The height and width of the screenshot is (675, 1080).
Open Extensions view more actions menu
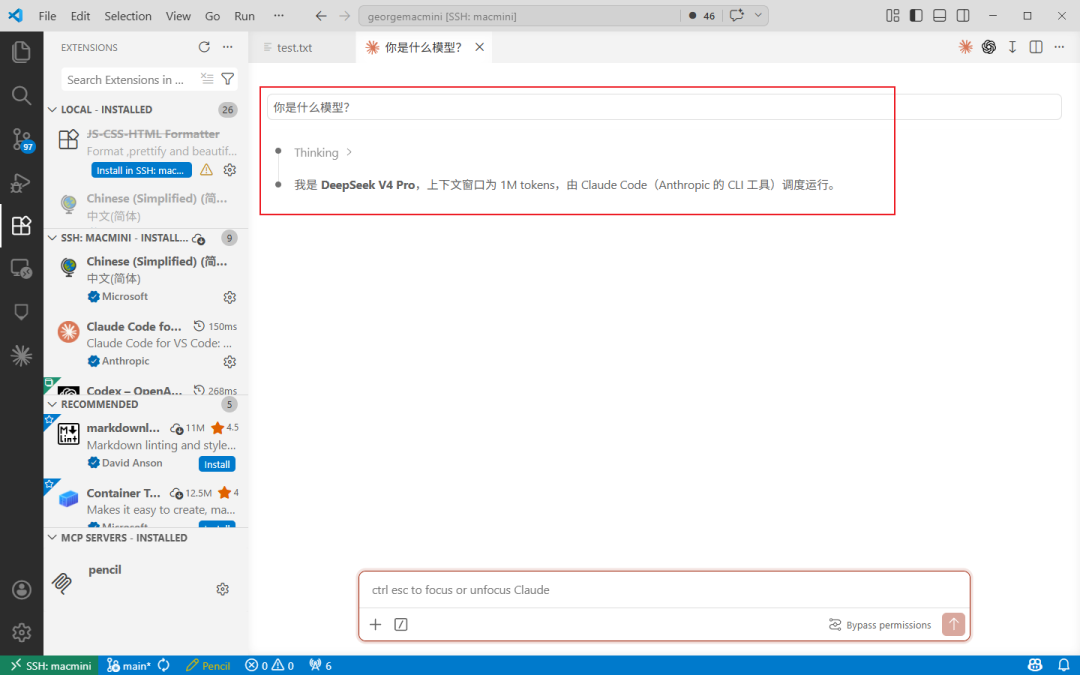coord(228,47)
